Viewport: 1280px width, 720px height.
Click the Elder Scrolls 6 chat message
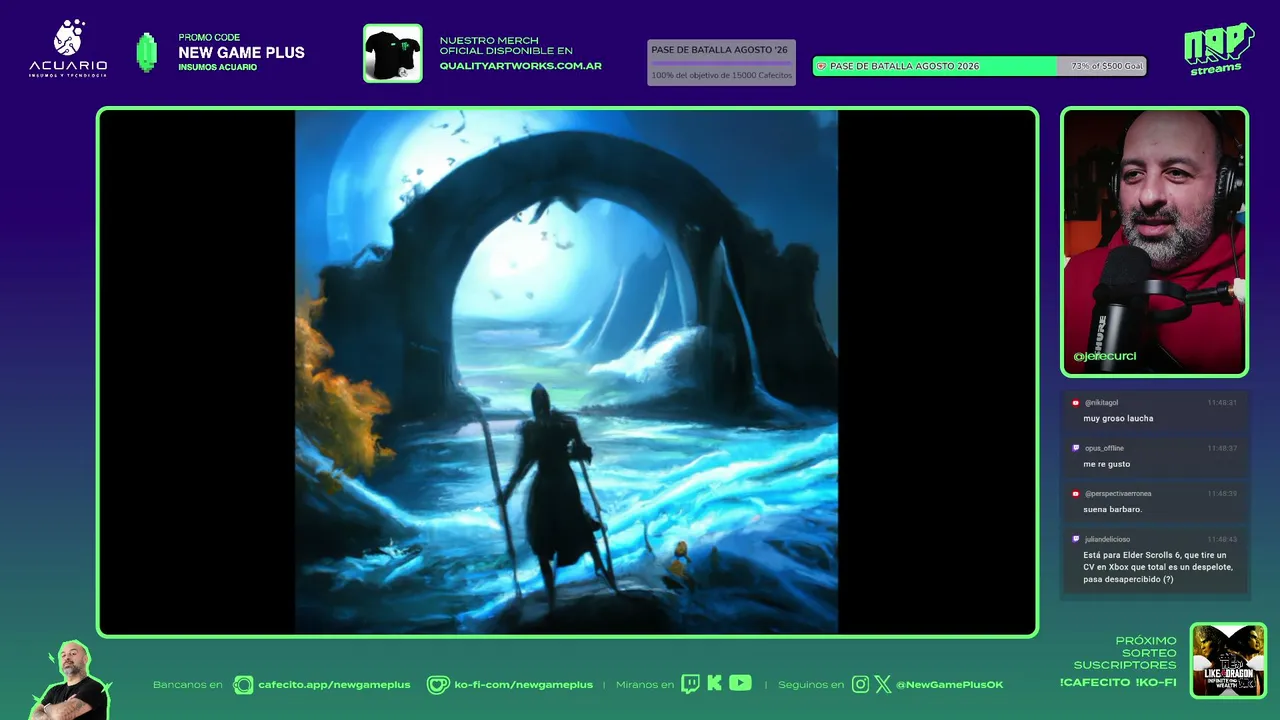point(1158,567)
